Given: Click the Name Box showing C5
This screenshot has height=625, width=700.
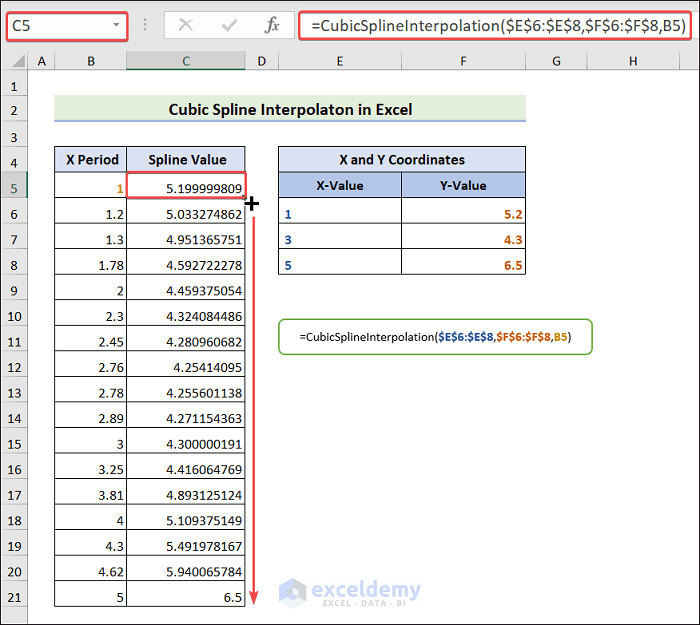Looking at the screenshot, I should pos(67,26).
